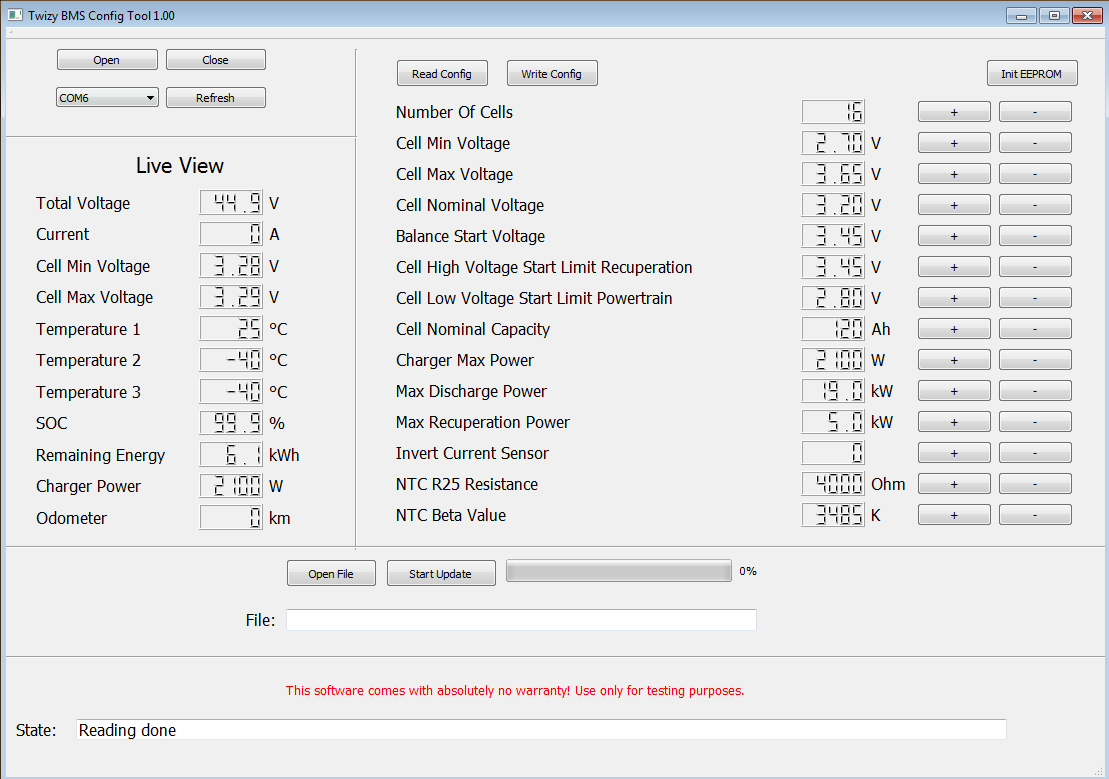Viewport: 1109px width, 779px height.
Task: Increase Max Discharge Power with plus
Action: click(954, 391)
